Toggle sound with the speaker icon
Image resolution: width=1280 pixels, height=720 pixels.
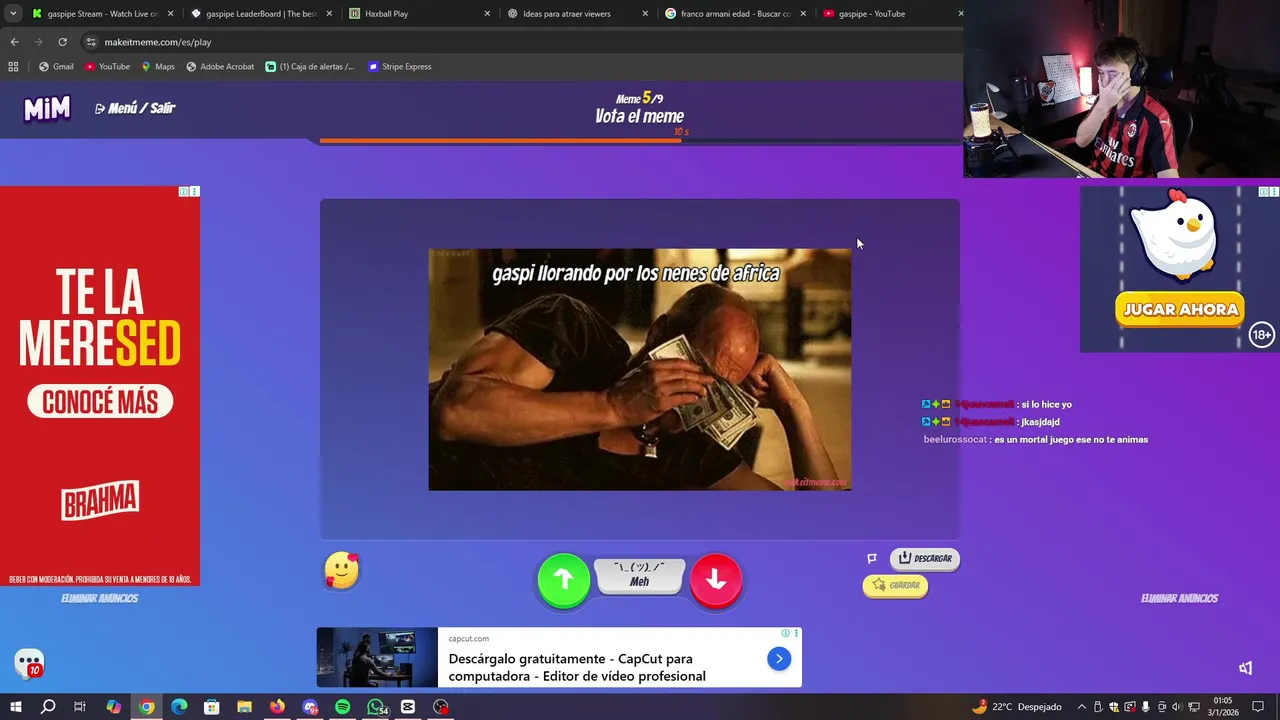pos(1245,668)
